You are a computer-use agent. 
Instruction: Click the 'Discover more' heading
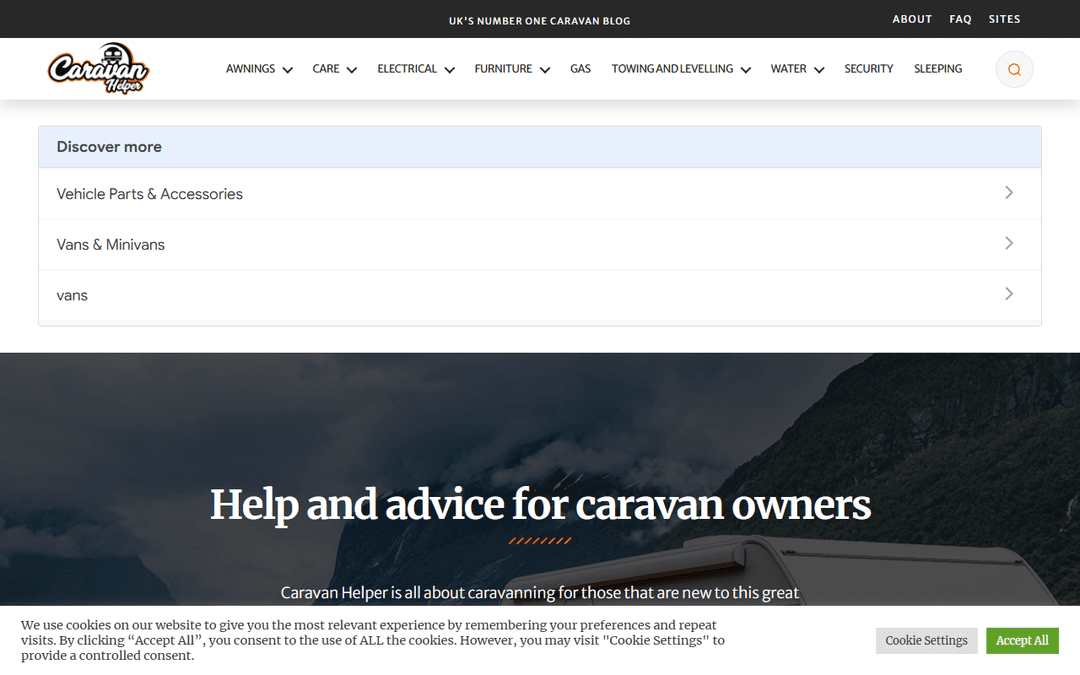(x=109, y=147)
